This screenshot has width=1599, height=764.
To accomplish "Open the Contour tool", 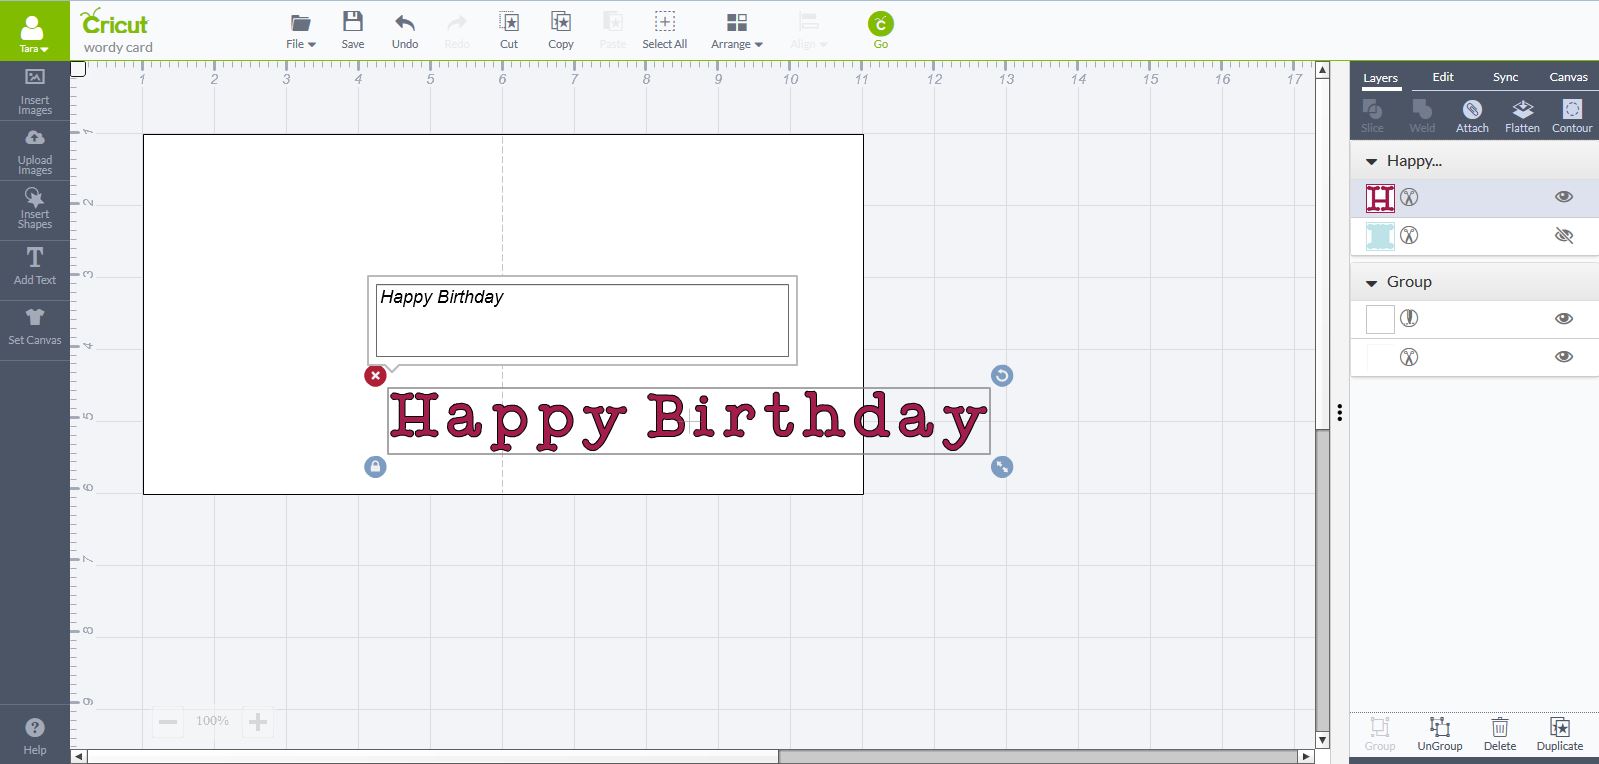I will pyautogui.click(x=1572, y=116).
